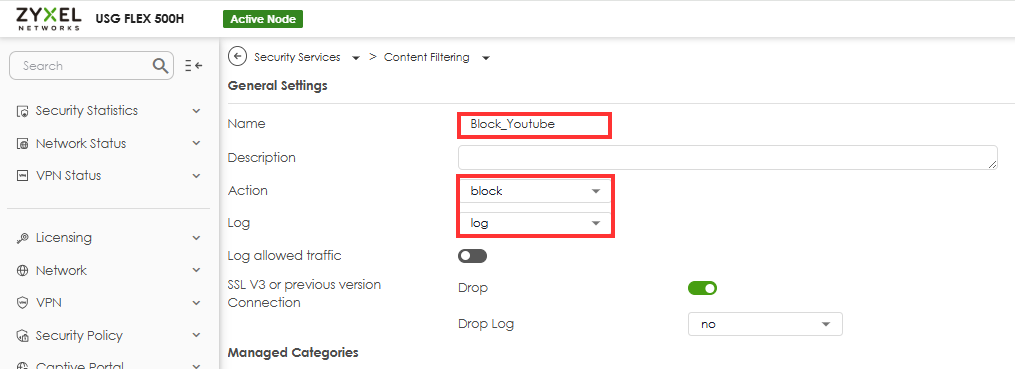Click the Network Status icon

click(22, 144)
